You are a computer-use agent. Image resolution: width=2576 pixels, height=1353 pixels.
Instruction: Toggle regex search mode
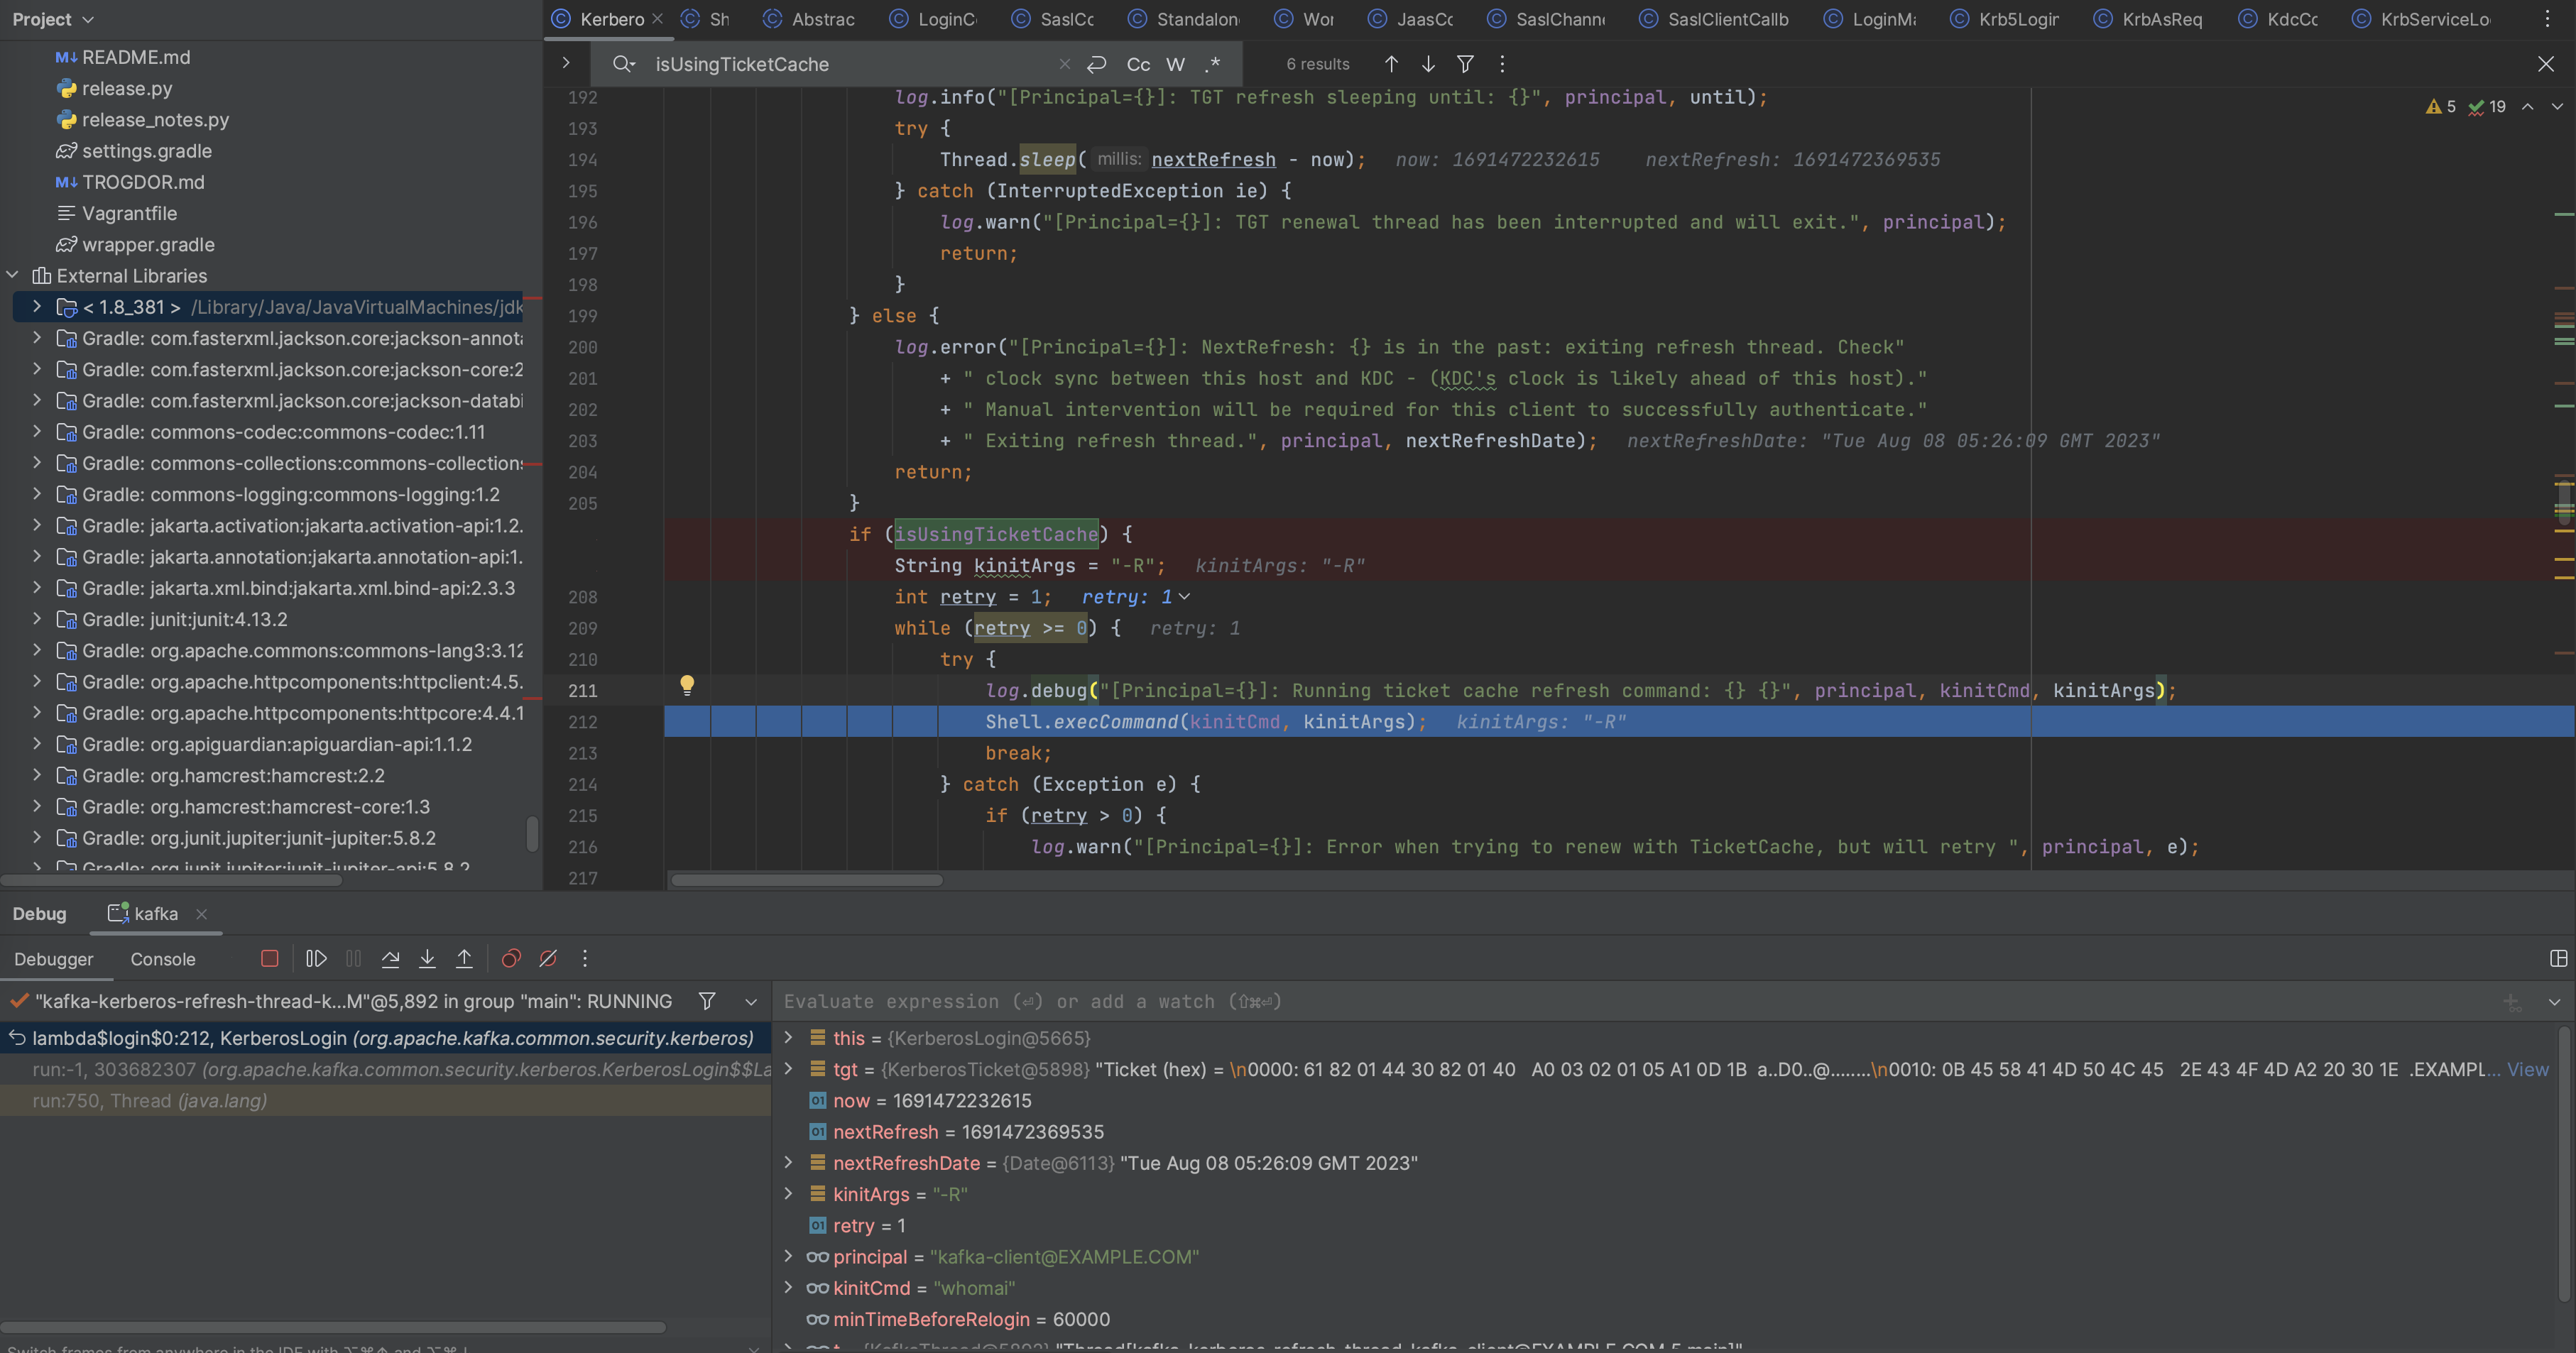(x=1213, y=64)
